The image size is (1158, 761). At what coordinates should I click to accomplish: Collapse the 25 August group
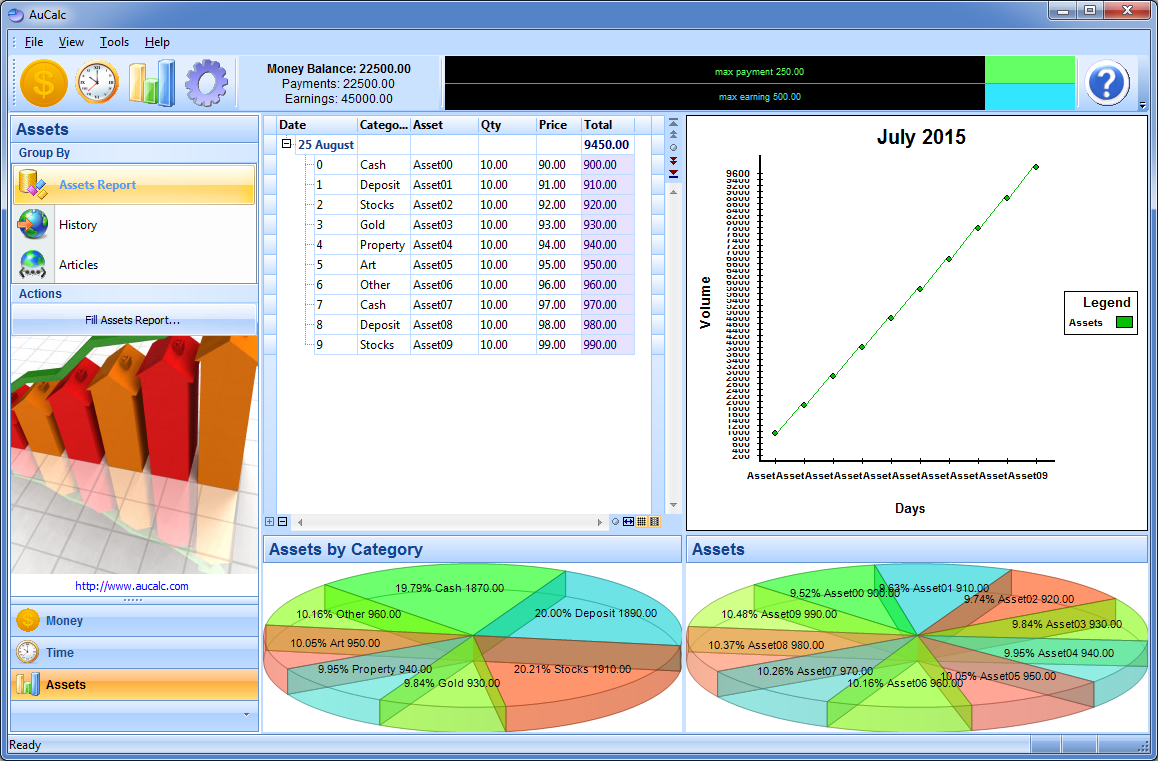tap(287, 144)
